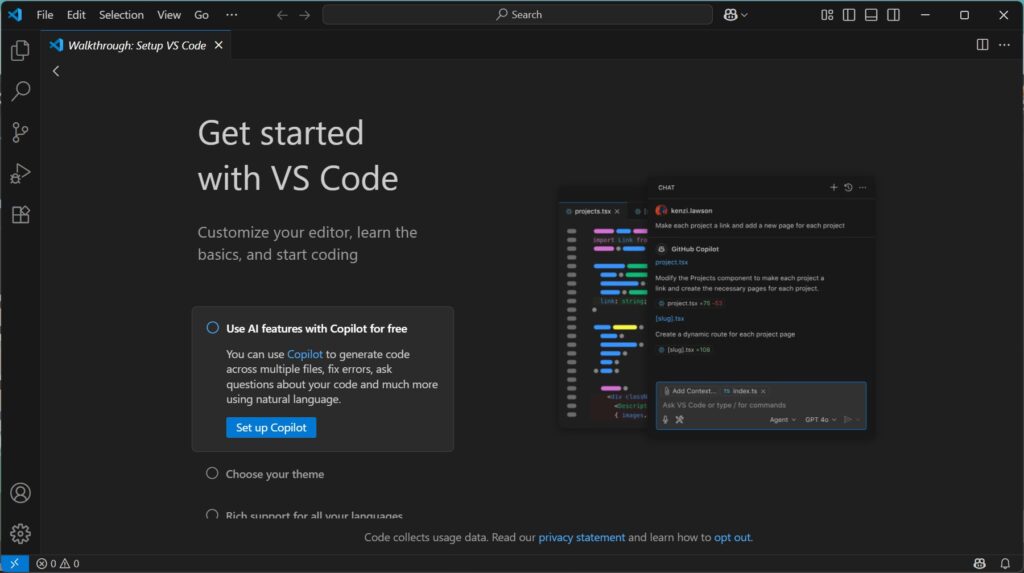The image size is (1024, 573).
Task: Open the Selection menu
Action: click(121, 14)
